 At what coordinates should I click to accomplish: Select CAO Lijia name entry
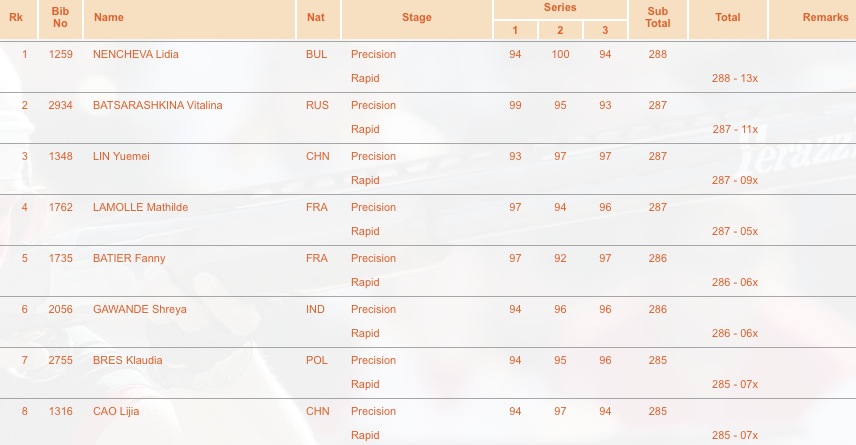(116, 411)
